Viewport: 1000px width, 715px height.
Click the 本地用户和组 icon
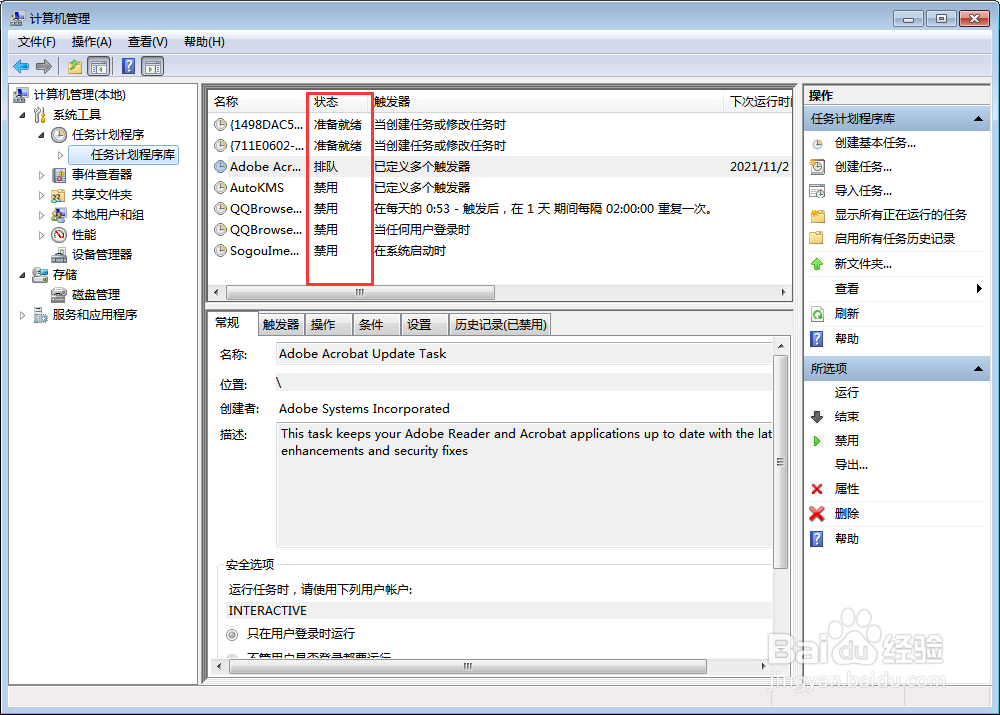click(x=59, y=215)
